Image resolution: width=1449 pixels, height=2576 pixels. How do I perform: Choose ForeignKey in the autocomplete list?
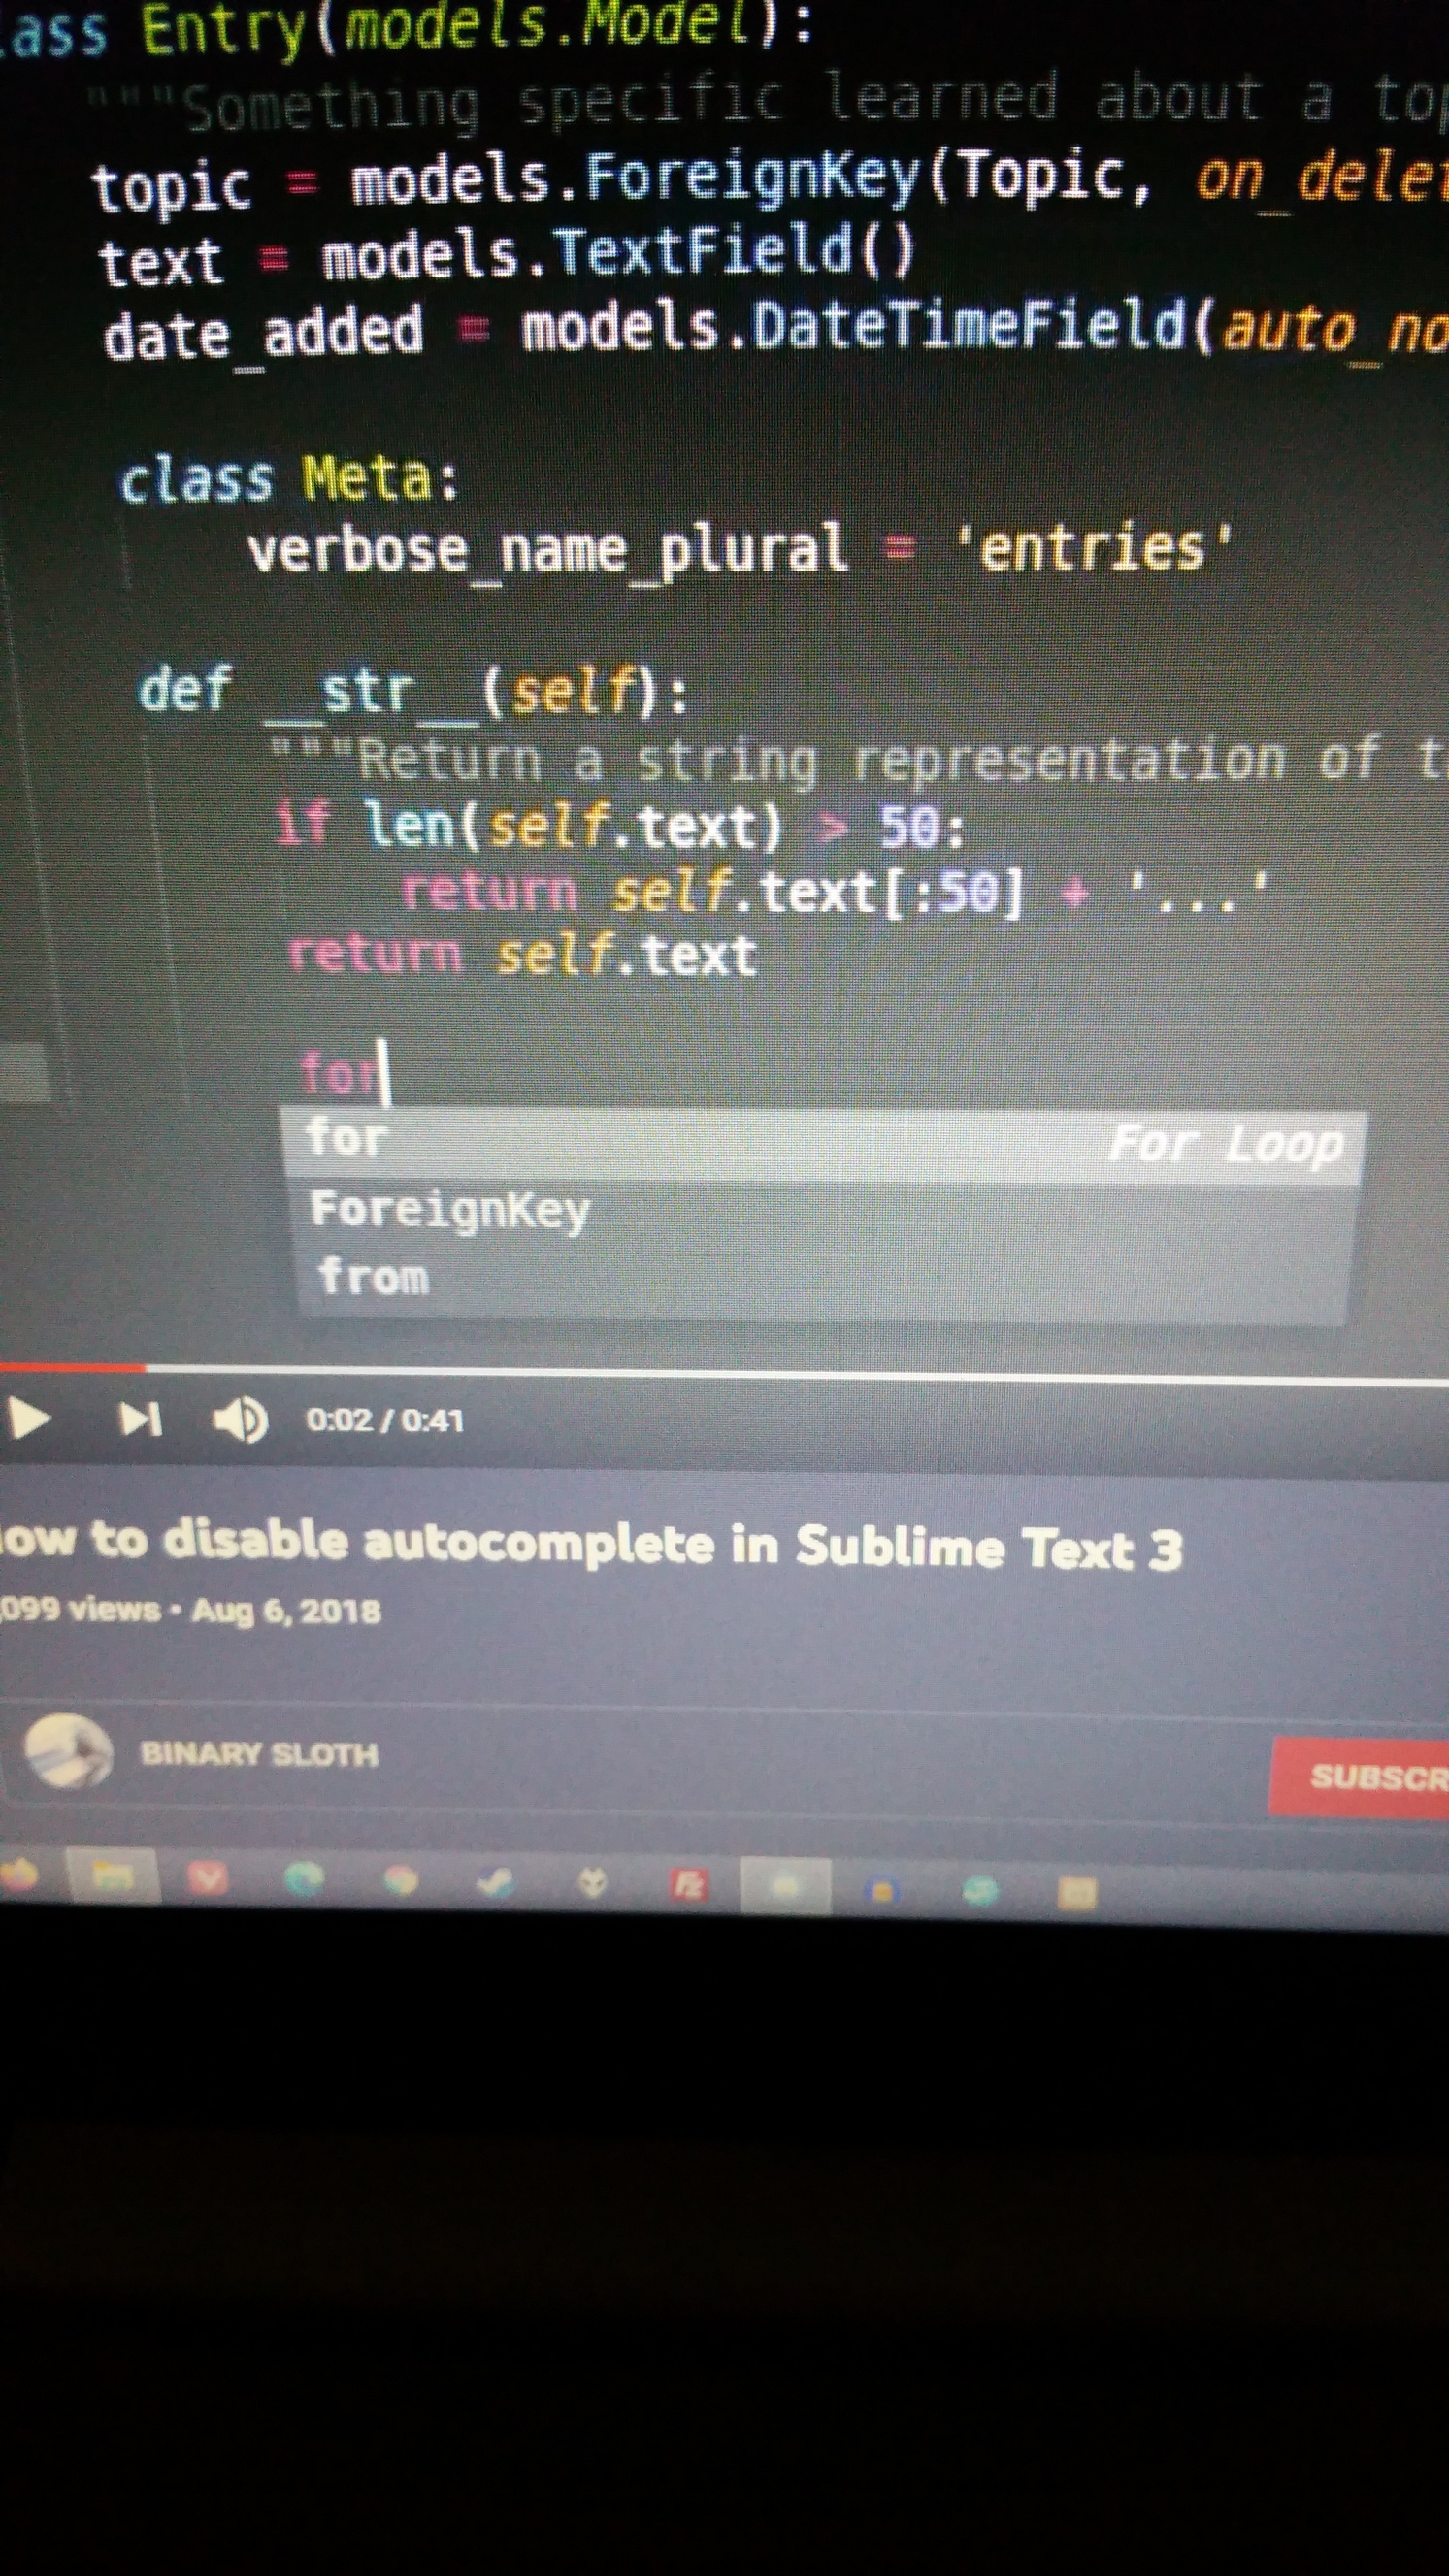tap(450, 1209)
